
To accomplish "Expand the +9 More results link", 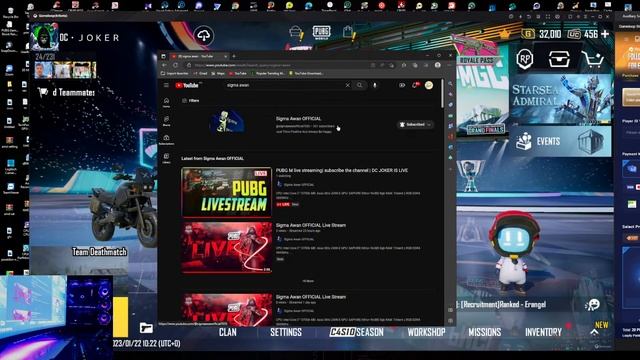I will (x=308, y=281).
